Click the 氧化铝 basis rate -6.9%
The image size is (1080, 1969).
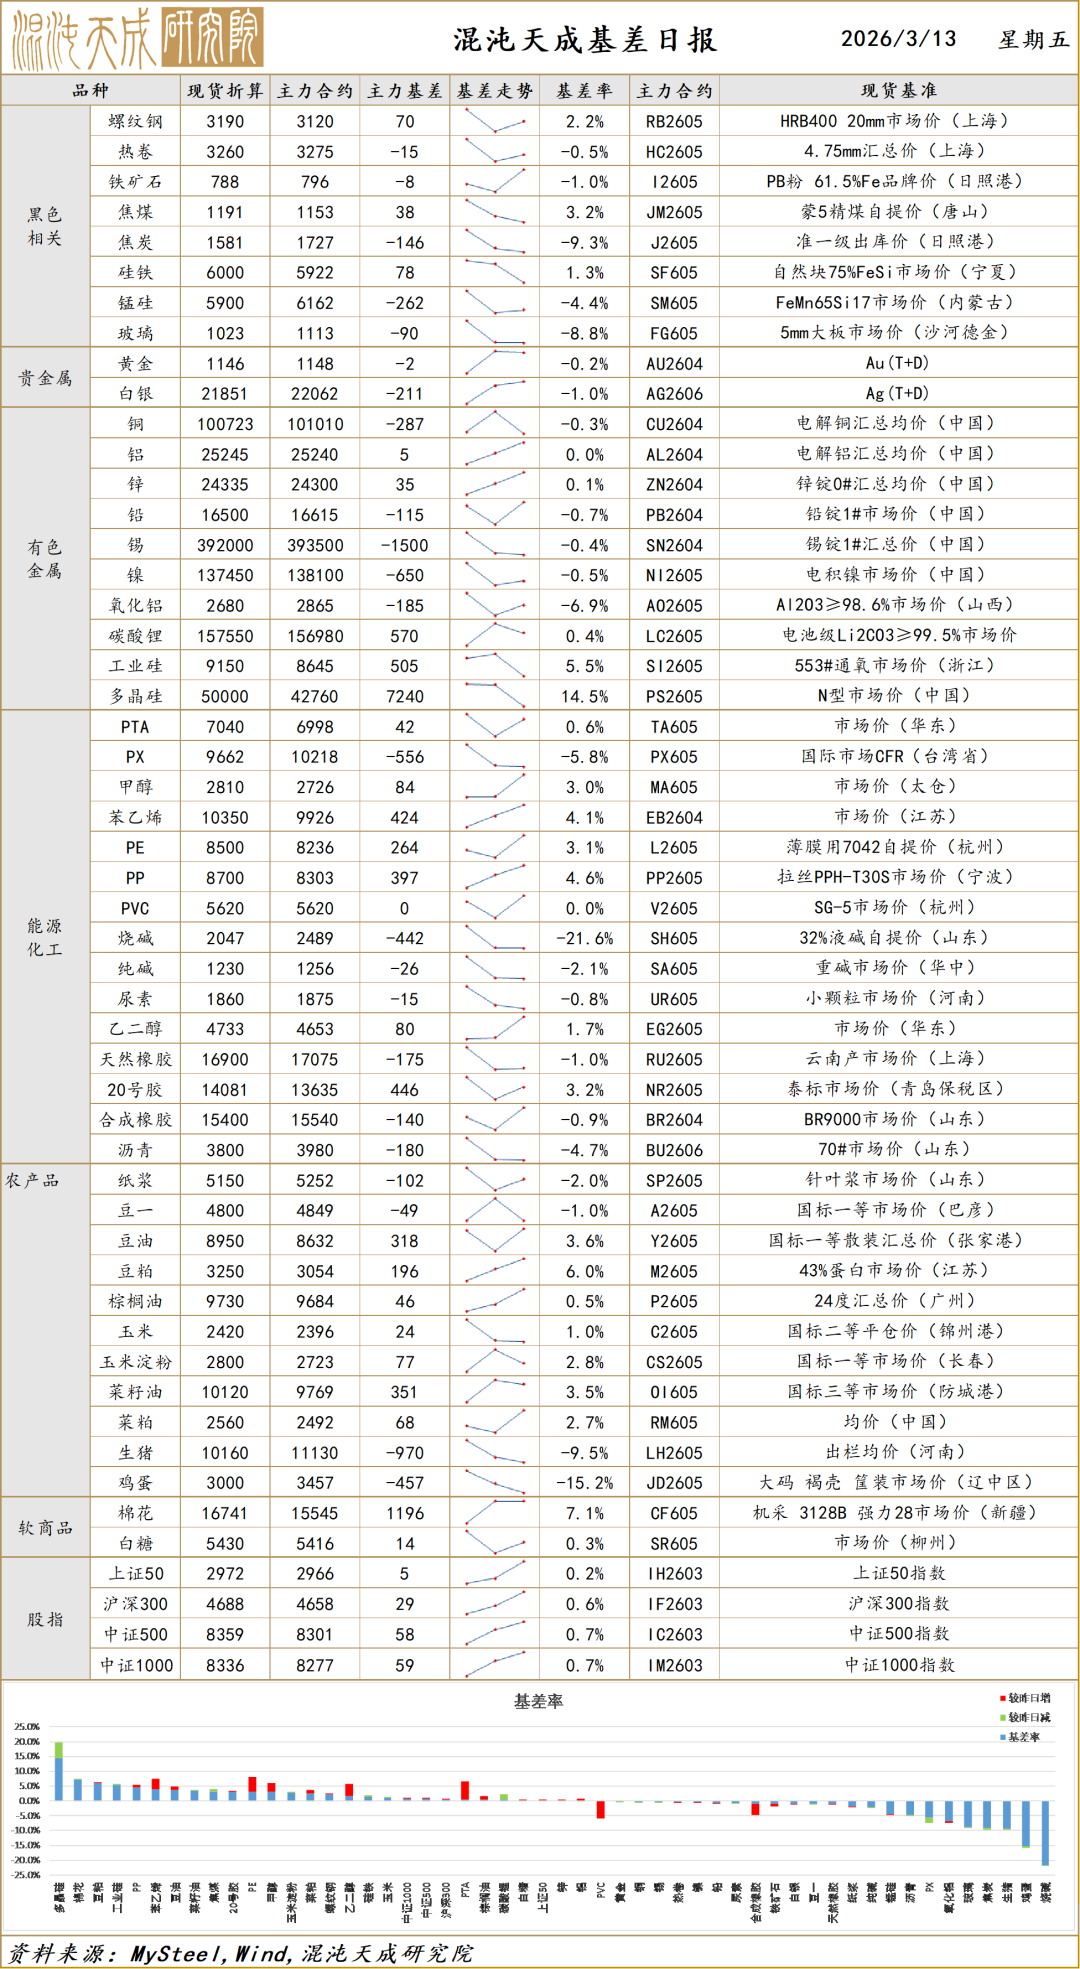click(584, 606)
